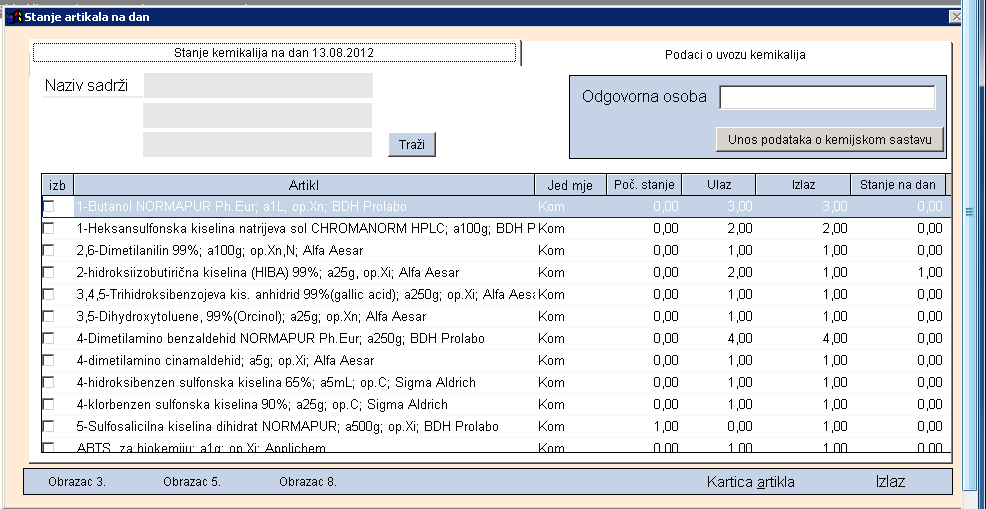Select 4-Dimetilamino benzaldehid NORMAPUR article

(280, 338)
